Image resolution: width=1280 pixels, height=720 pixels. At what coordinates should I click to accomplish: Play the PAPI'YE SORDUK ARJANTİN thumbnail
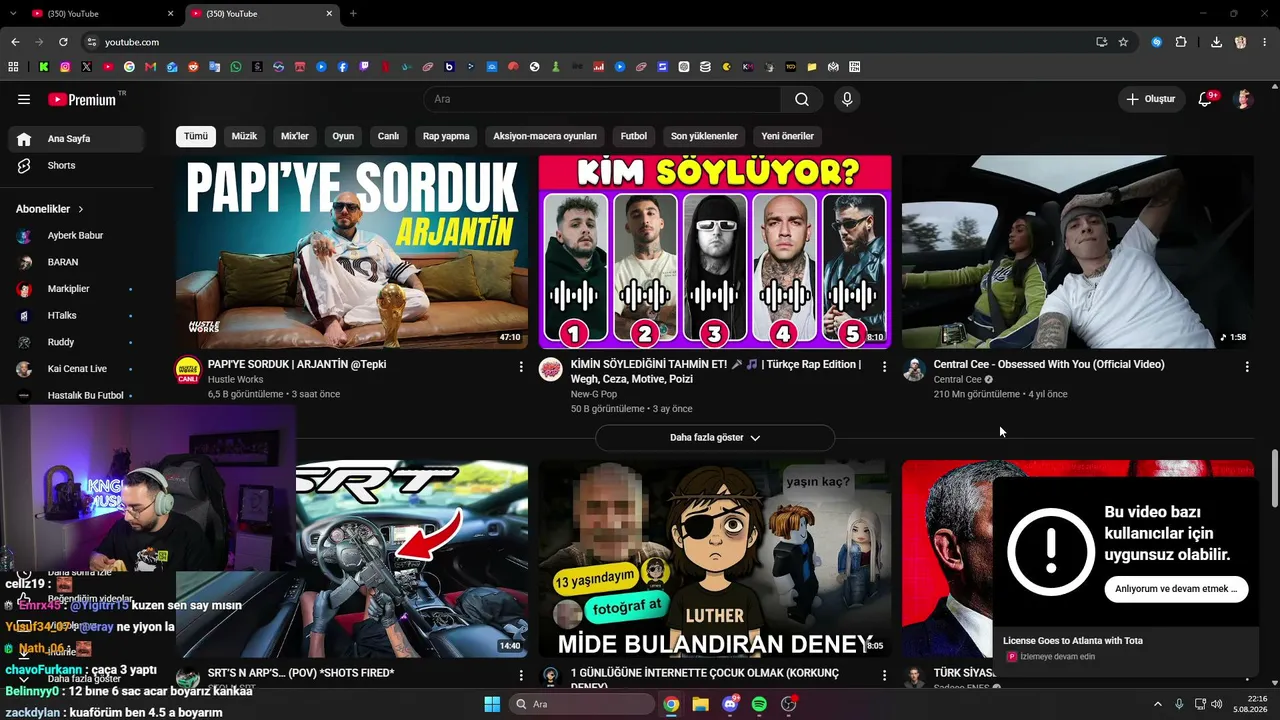click(x=352, y=252)
